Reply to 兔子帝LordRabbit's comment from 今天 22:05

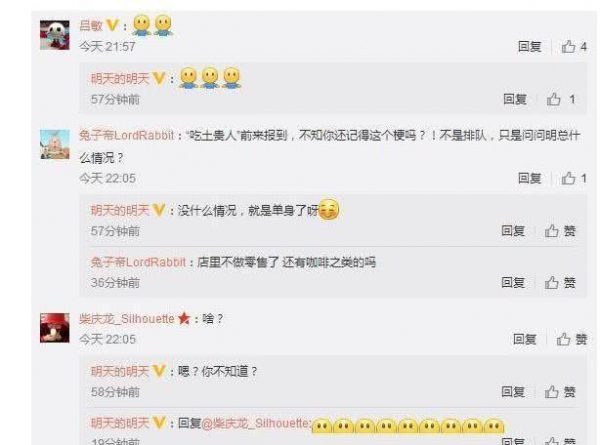click(x=530, y=178)
